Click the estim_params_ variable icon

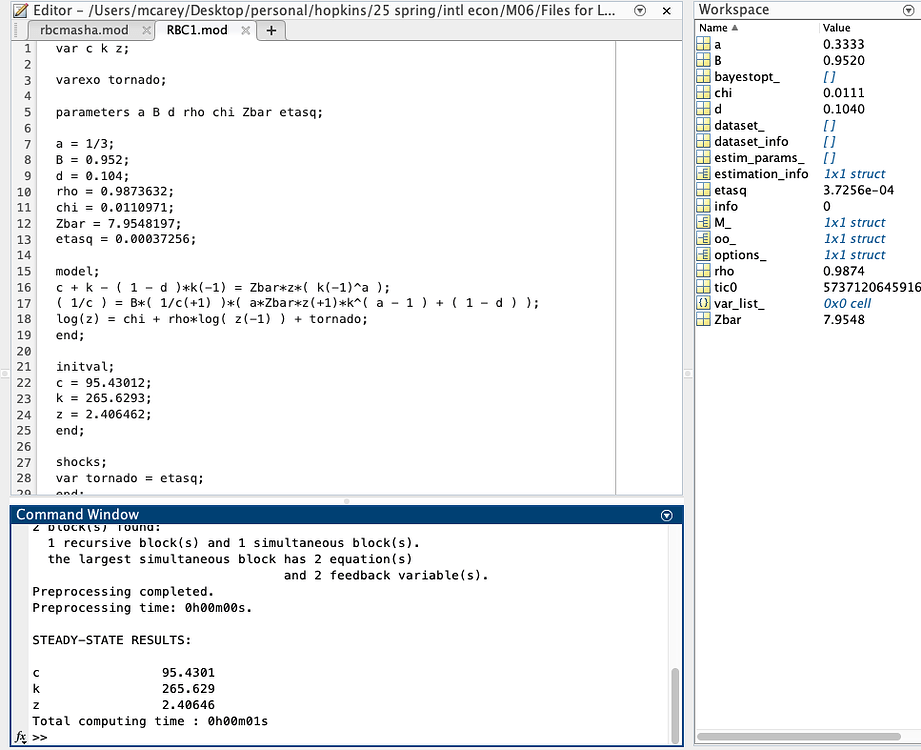tap(703, 157)
